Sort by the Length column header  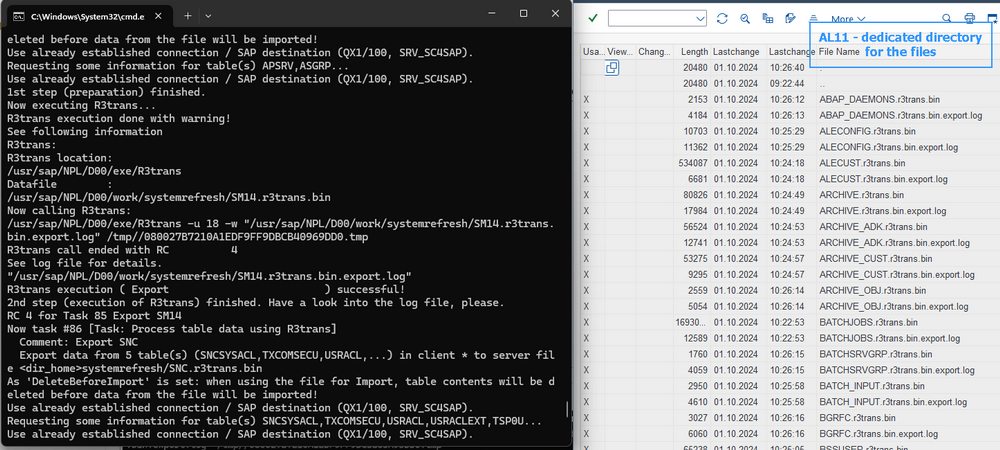pos(694,52)
